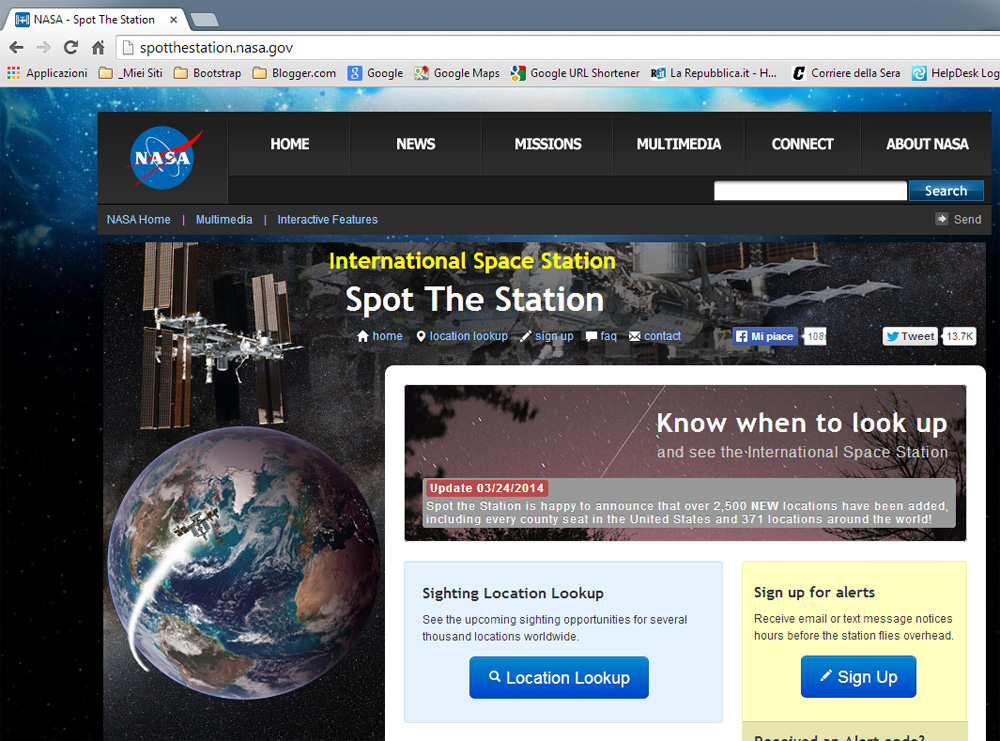Click the Send arrow icon
Image resolution: width=1000 pixels, height=741 pixels.
coord(941,219)
